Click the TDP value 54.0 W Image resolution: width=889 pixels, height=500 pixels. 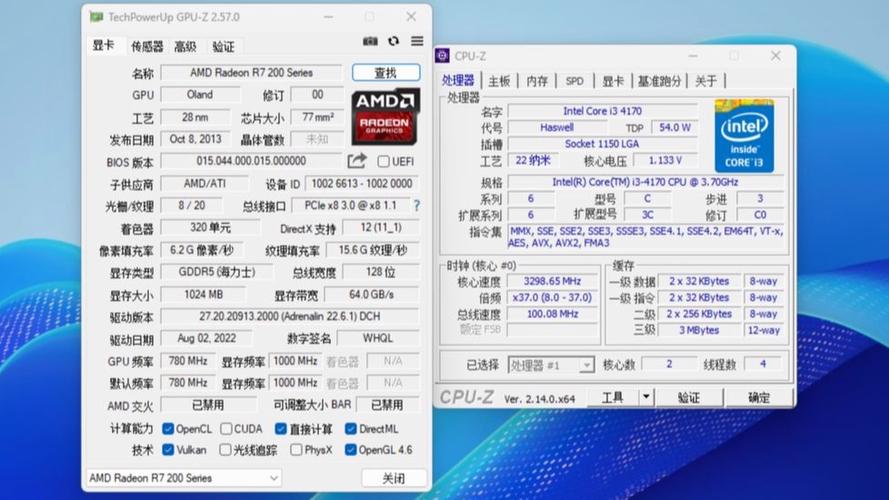[675, 128]
